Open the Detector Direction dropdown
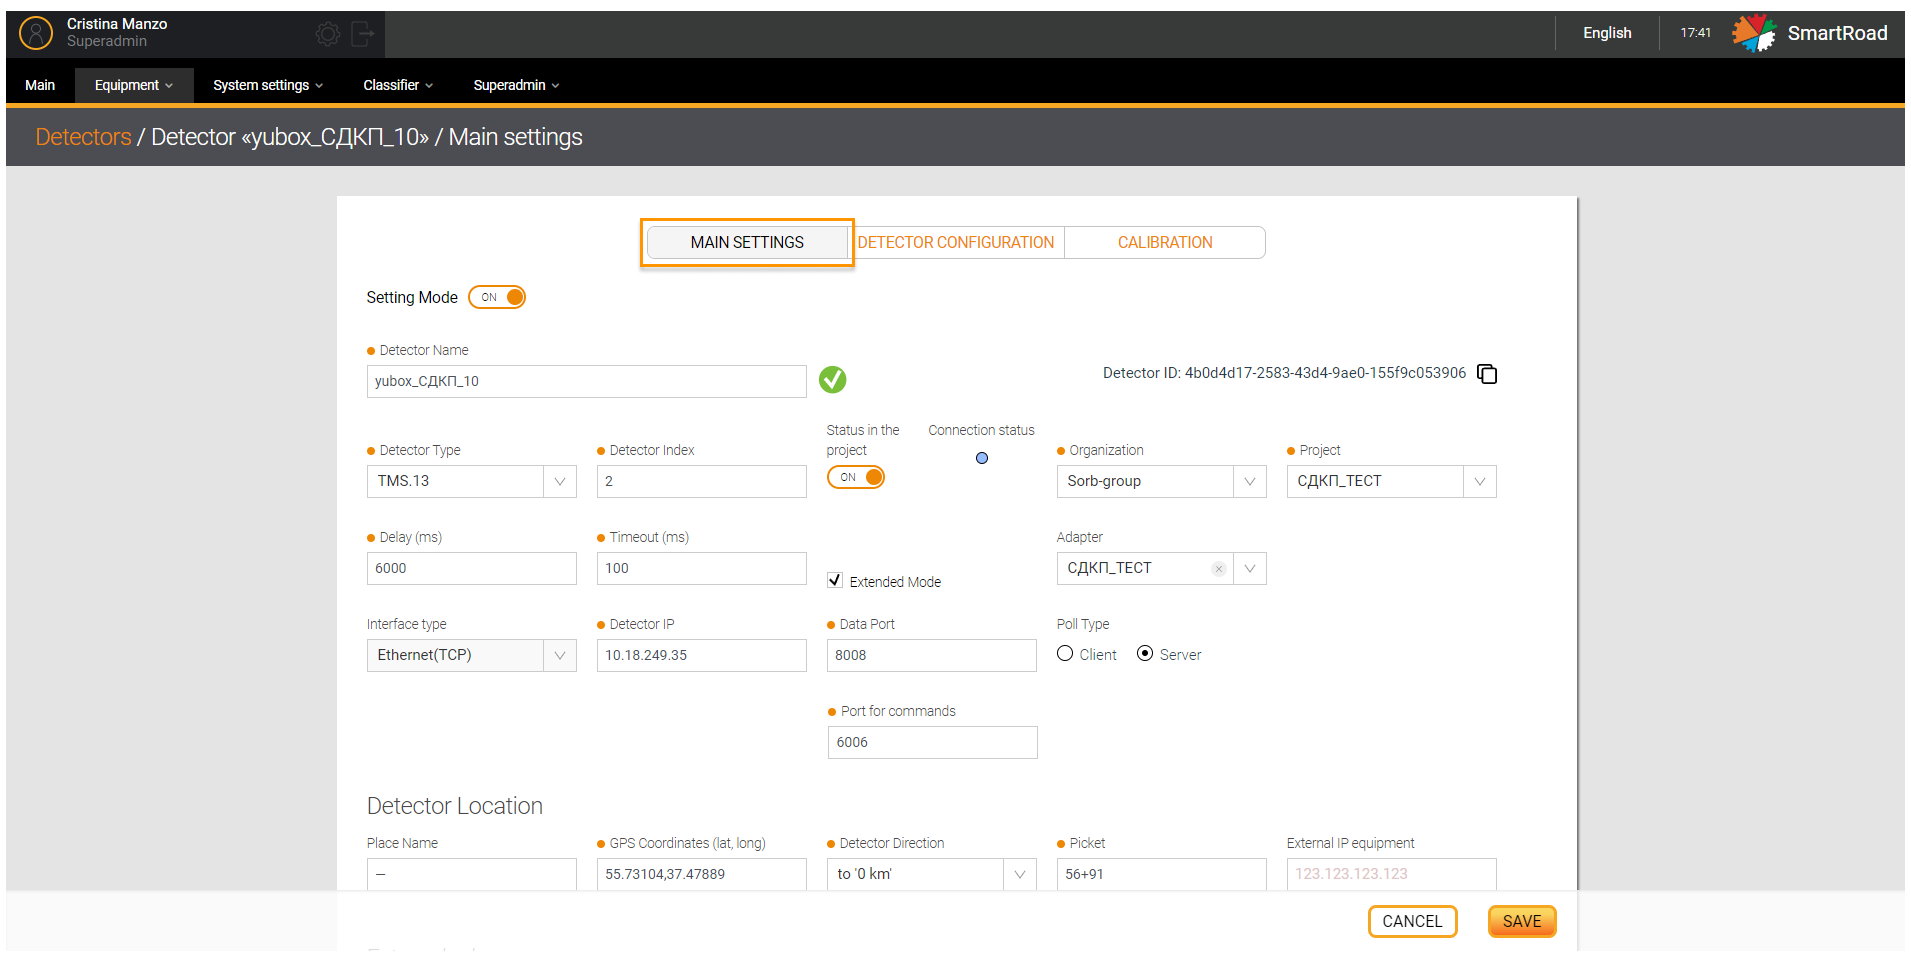The height and width of the screenshot is (961, 1911). coord(932,874)
